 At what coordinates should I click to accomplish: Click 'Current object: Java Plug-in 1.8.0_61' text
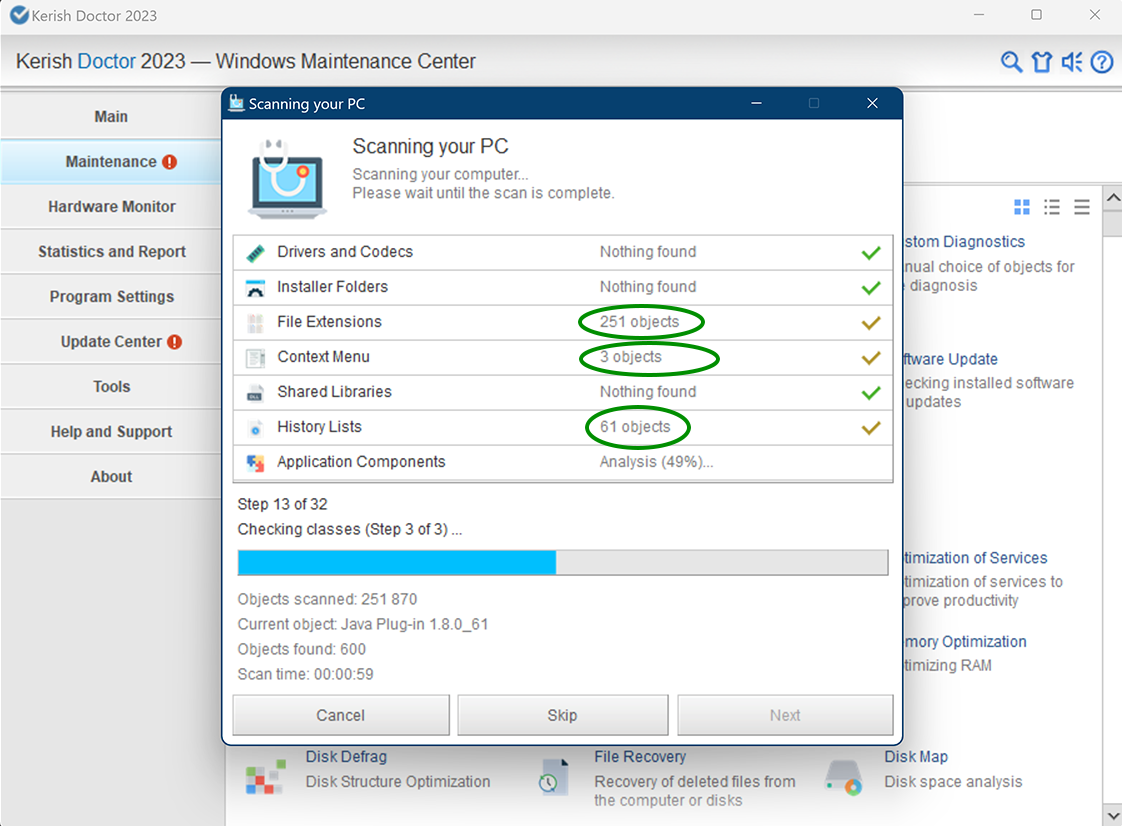[363, 624]
